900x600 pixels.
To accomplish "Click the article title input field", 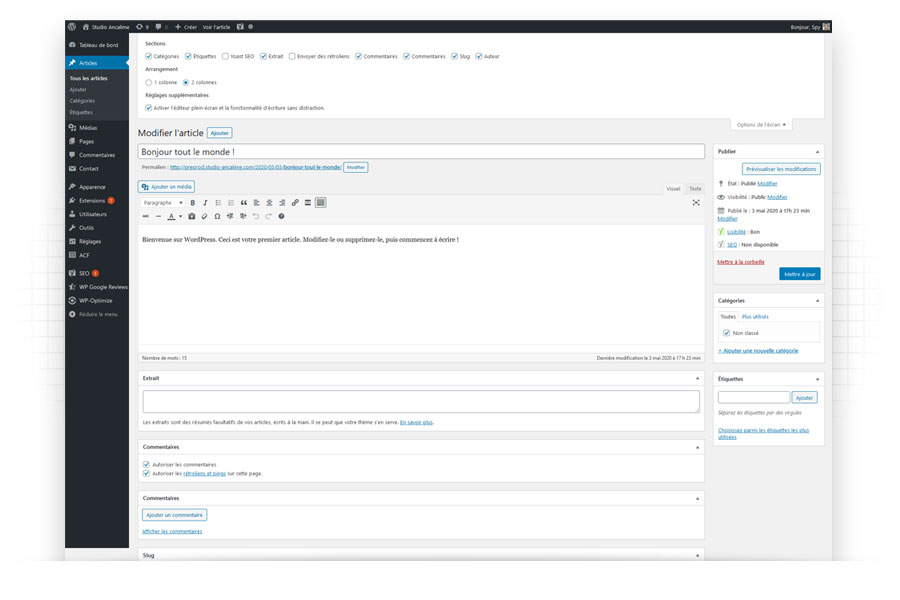I will pos(421,152).
